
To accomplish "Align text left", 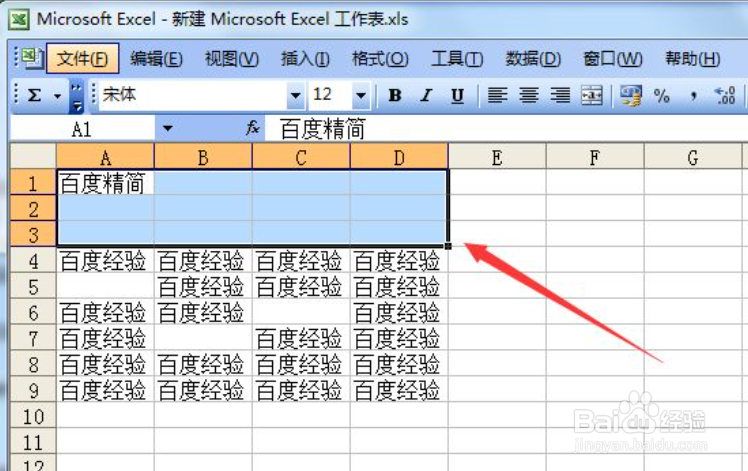I will click(497, 96).
